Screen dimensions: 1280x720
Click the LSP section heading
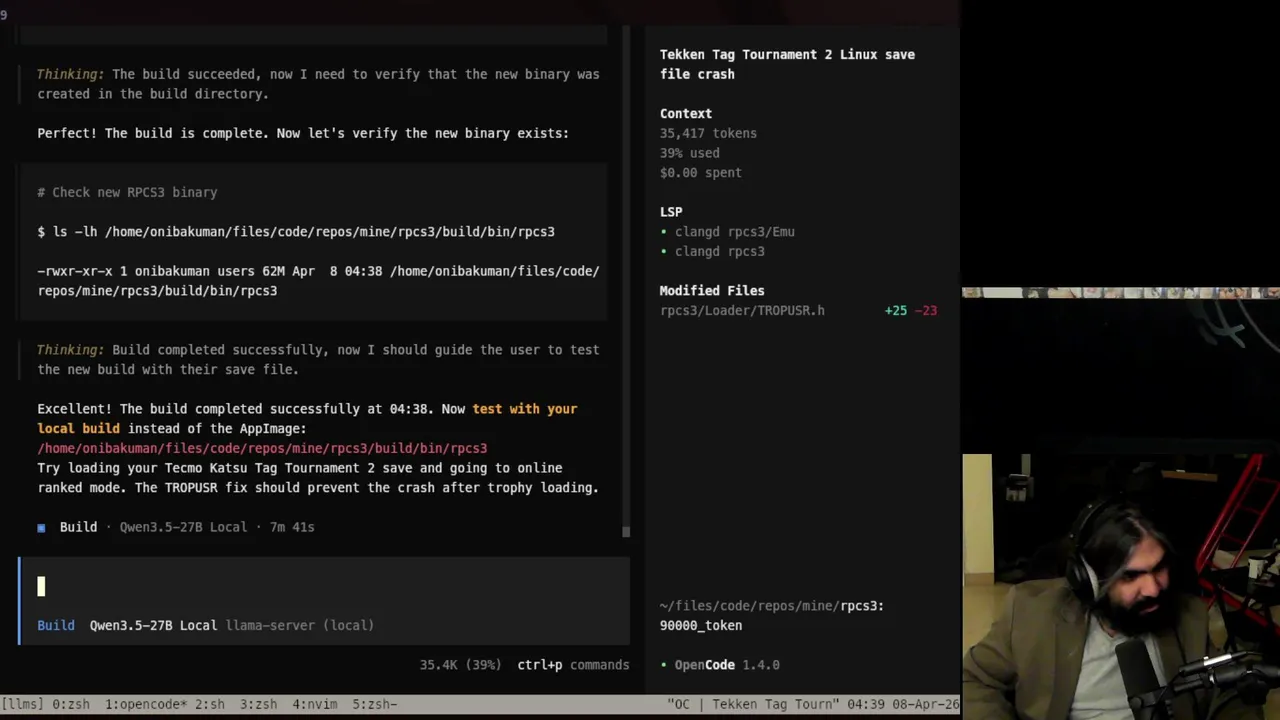(x=671, y=212)
